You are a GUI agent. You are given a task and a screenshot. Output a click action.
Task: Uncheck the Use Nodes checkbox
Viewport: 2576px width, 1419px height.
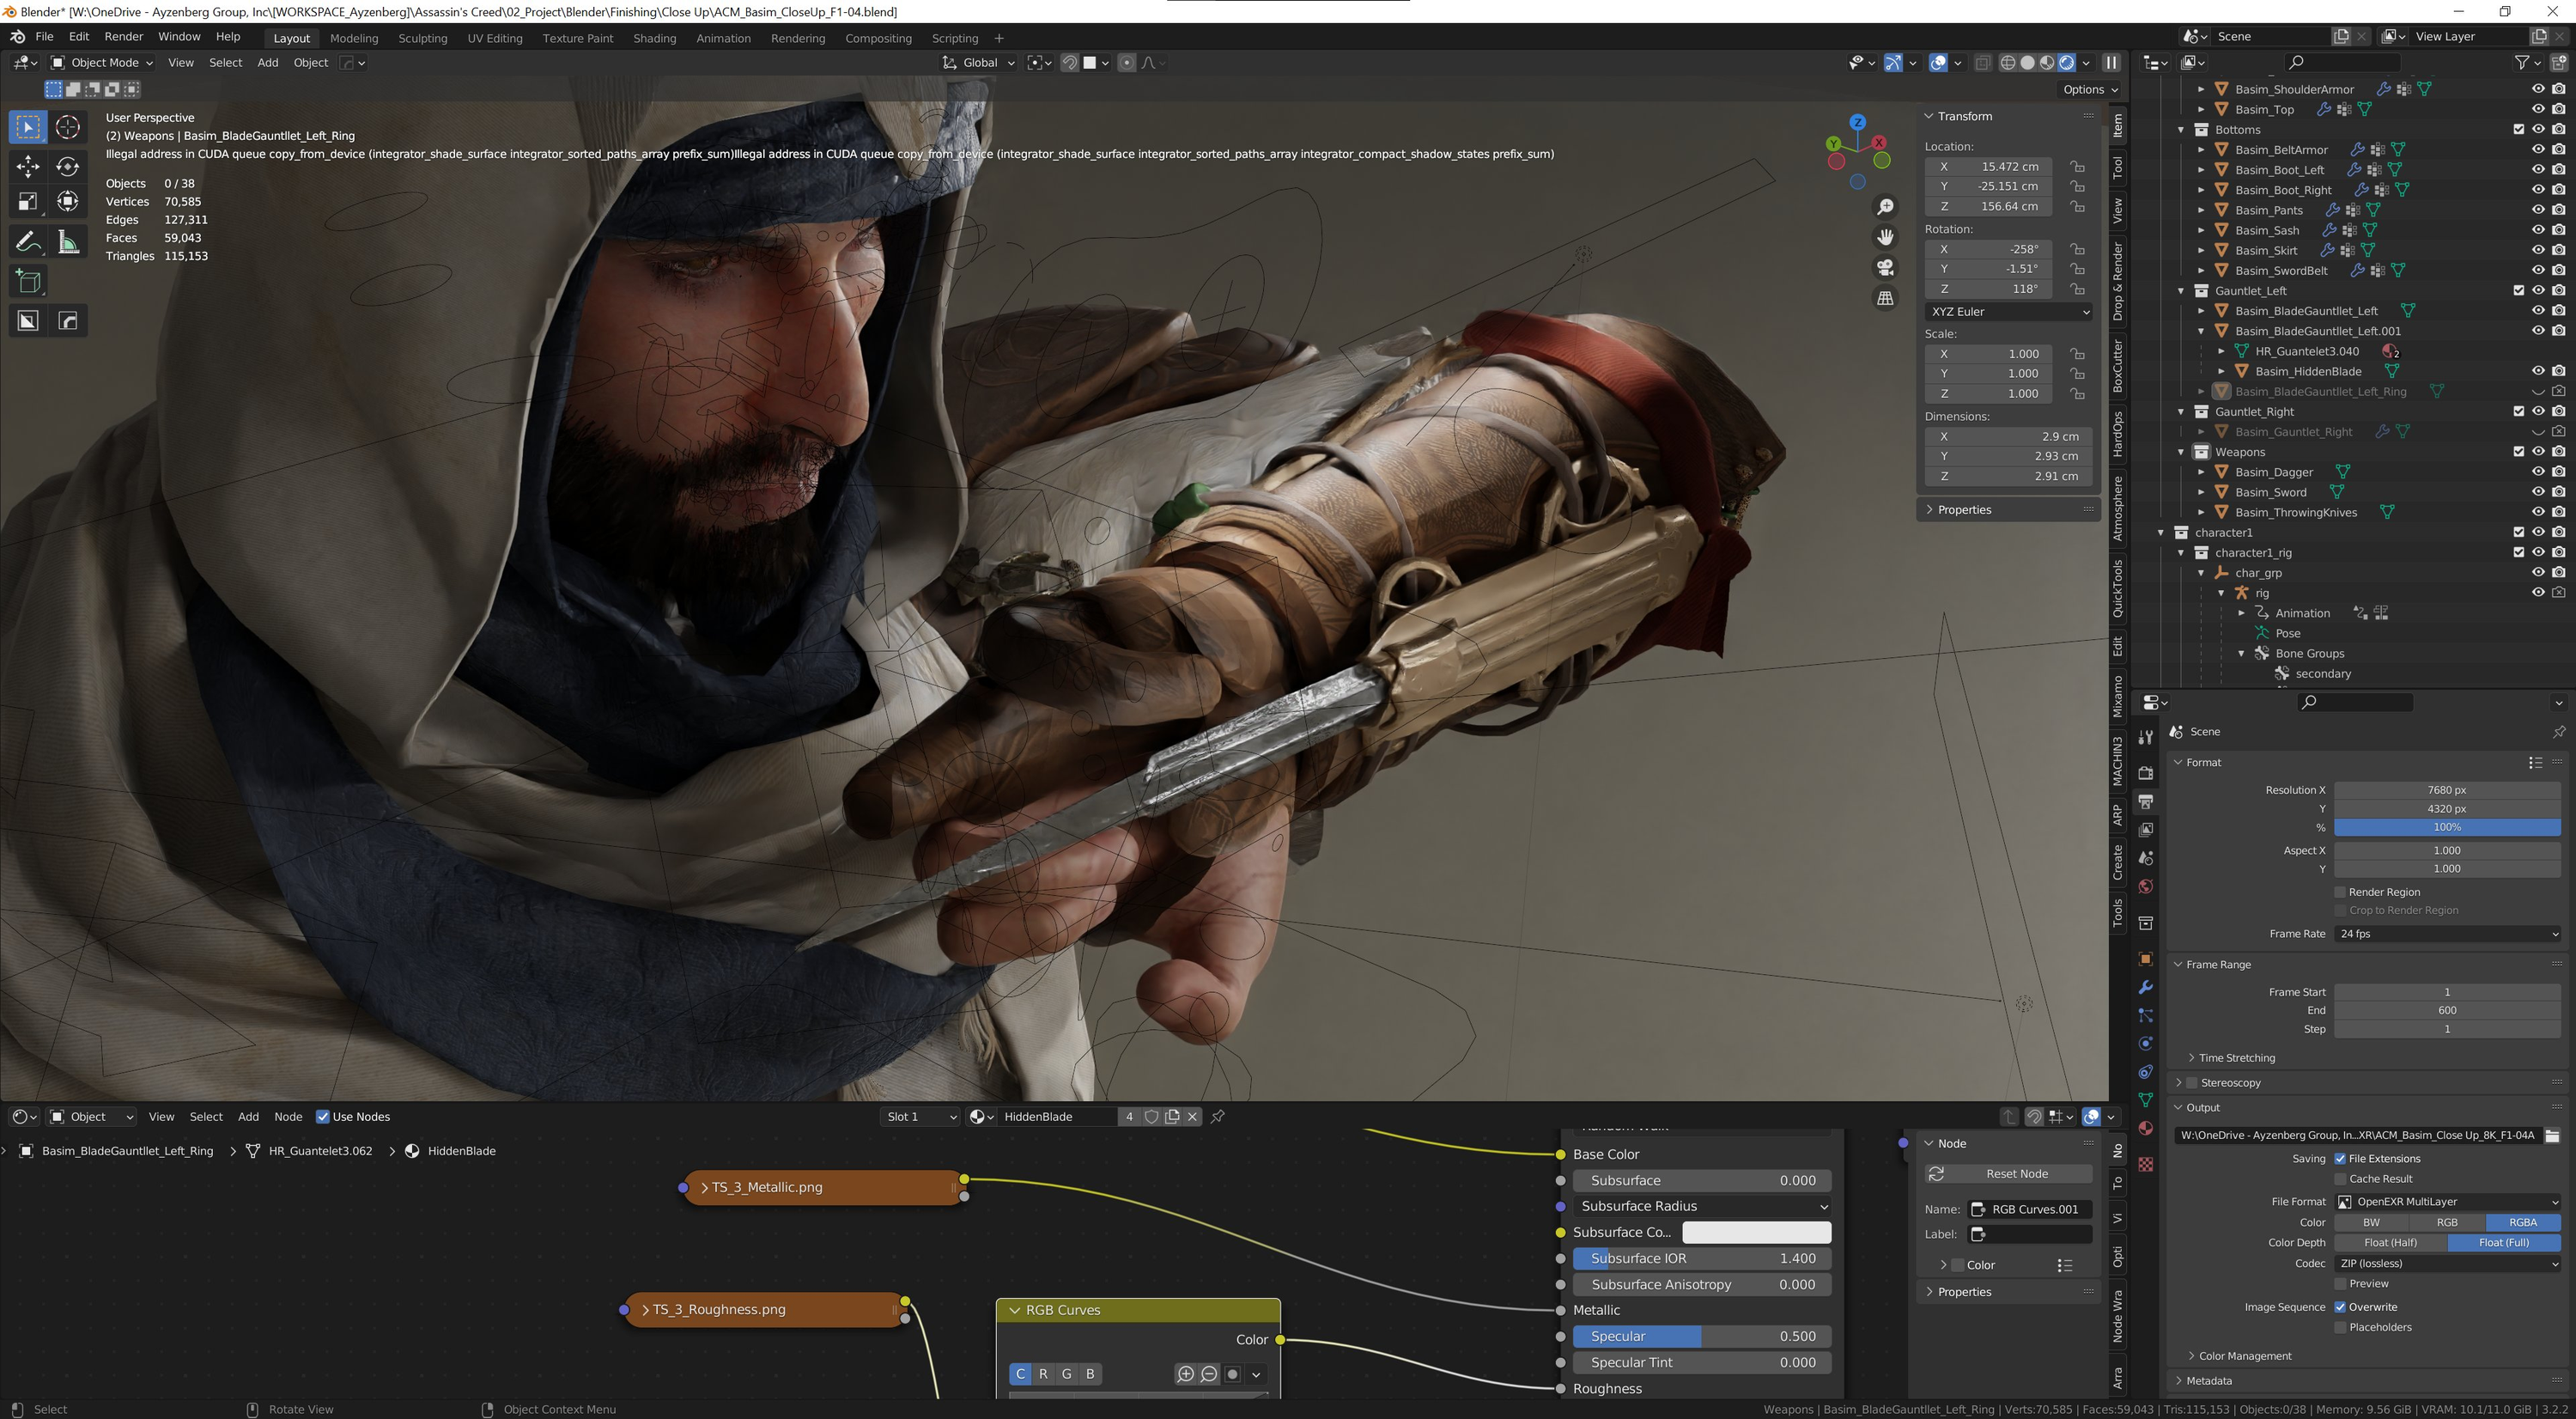tap(323, 1116)
